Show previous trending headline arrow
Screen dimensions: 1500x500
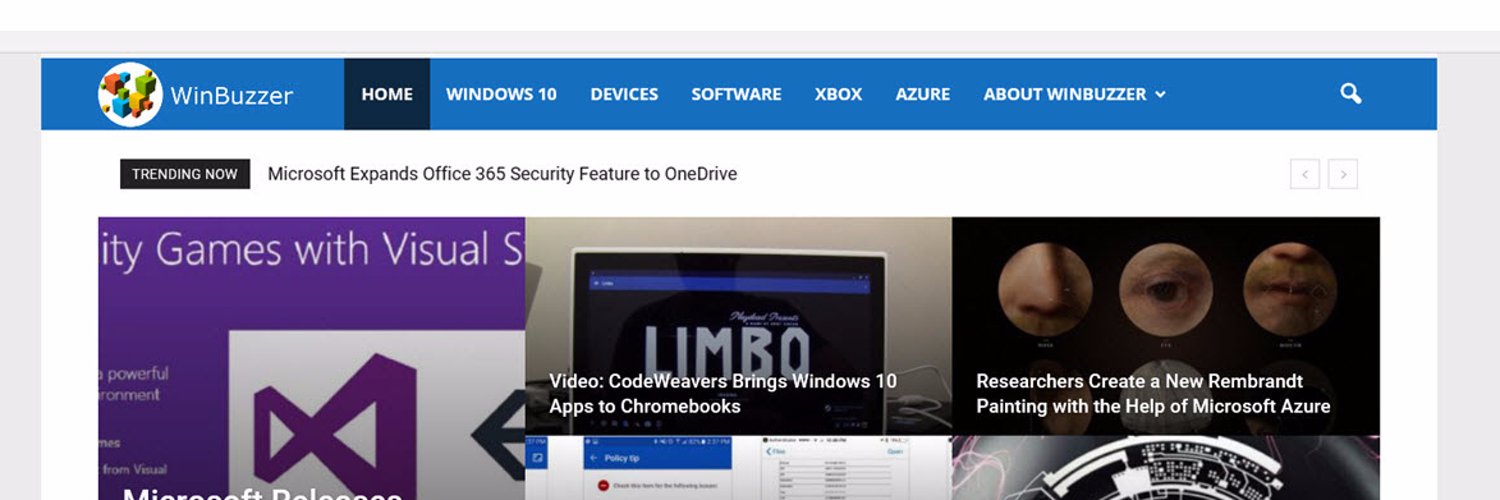tap(1305, 174)
